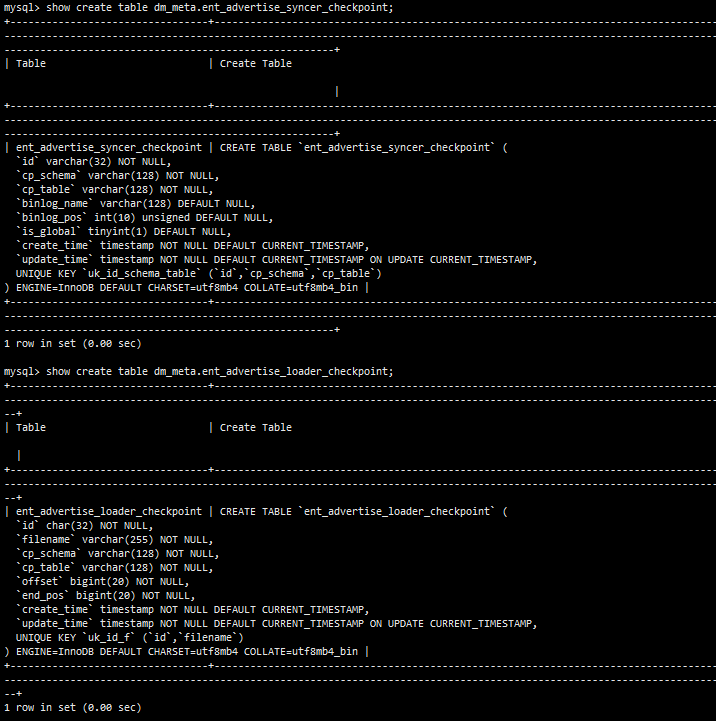Click the `id` varchar(32) NOT NULL line
716x721 pixels.
click(94, 161)
